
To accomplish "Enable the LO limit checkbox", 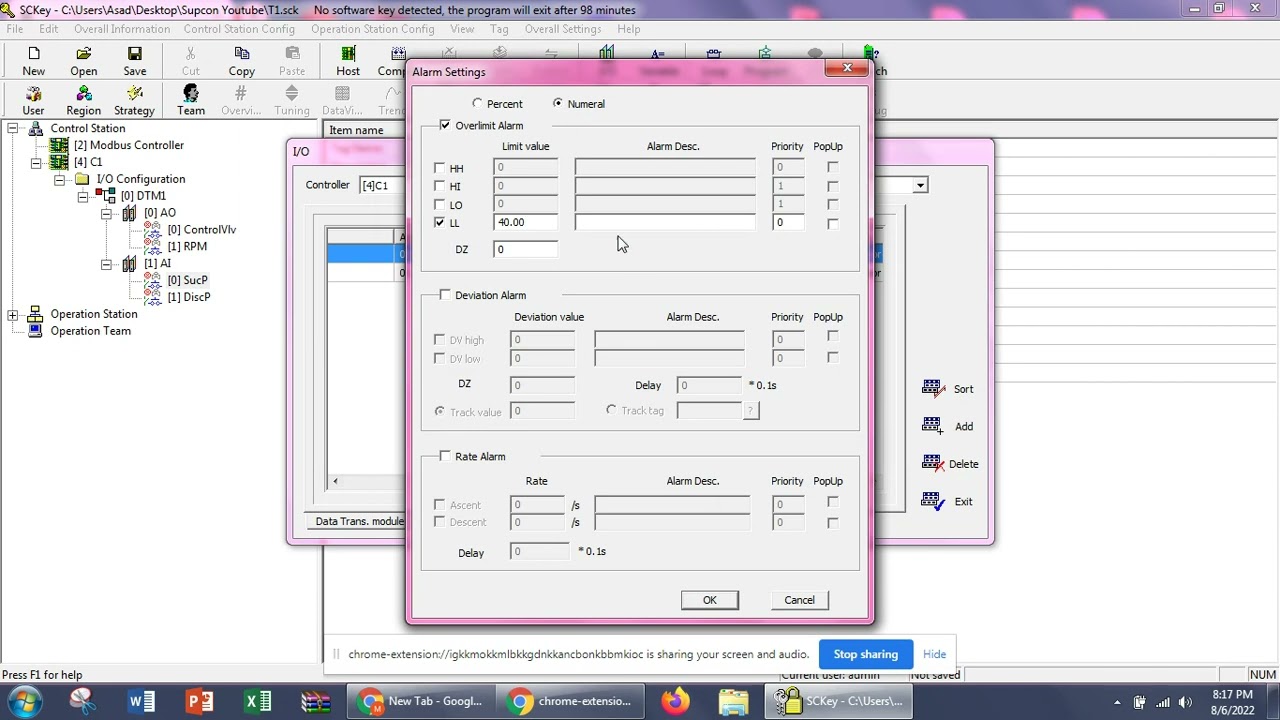I will pos(439,204).
